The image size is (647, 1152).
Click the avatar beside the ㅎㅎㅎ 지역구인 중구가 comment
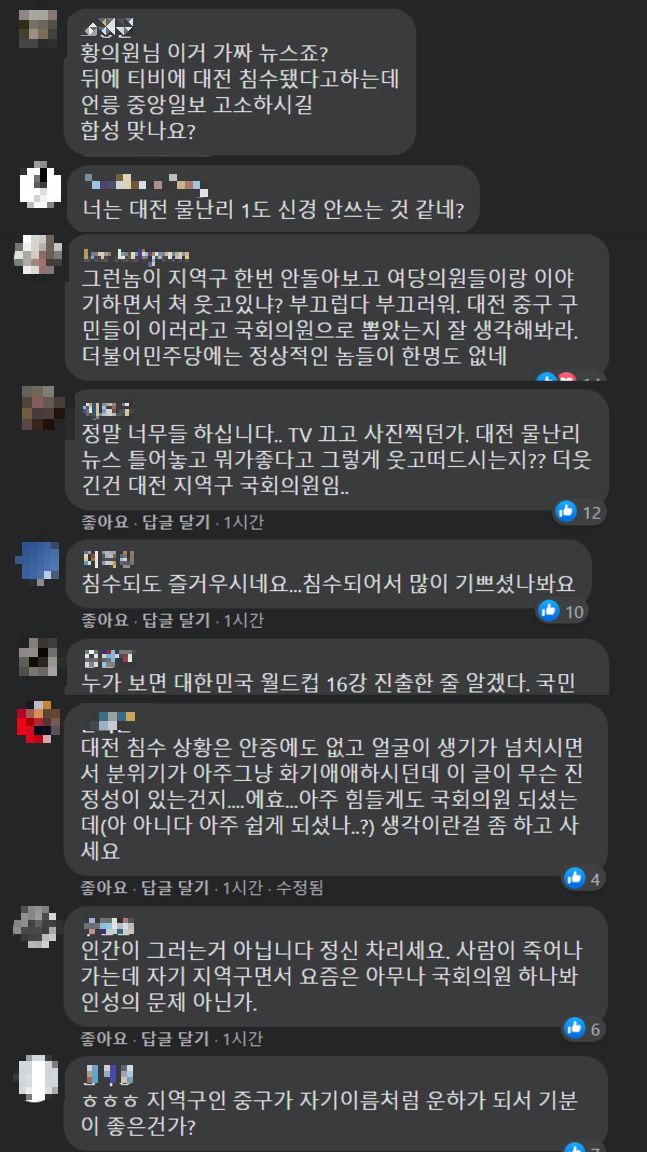click(x=38, y=1078)
